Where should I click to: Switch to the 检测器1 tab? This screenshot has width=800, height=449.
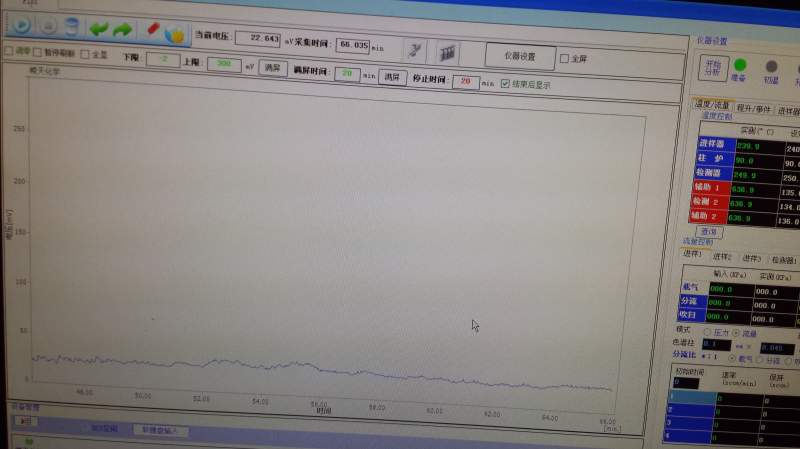click(x=783, y=260)
